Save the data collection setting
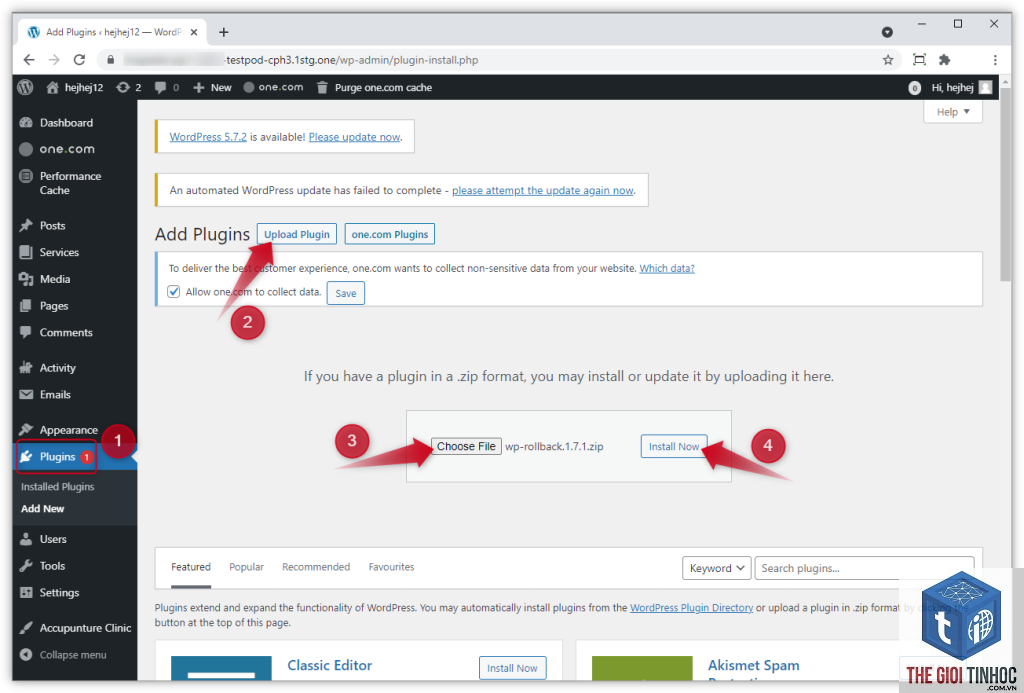Image resolution: width=1024 pixels, height=693 pixels. point(345,293)
